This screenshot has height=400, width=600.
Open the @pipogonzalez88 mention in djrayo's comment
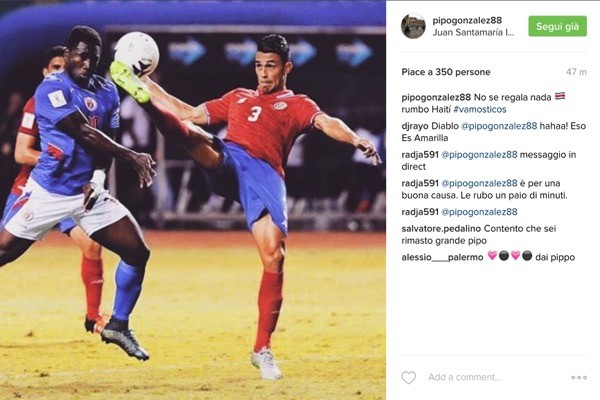499,126
